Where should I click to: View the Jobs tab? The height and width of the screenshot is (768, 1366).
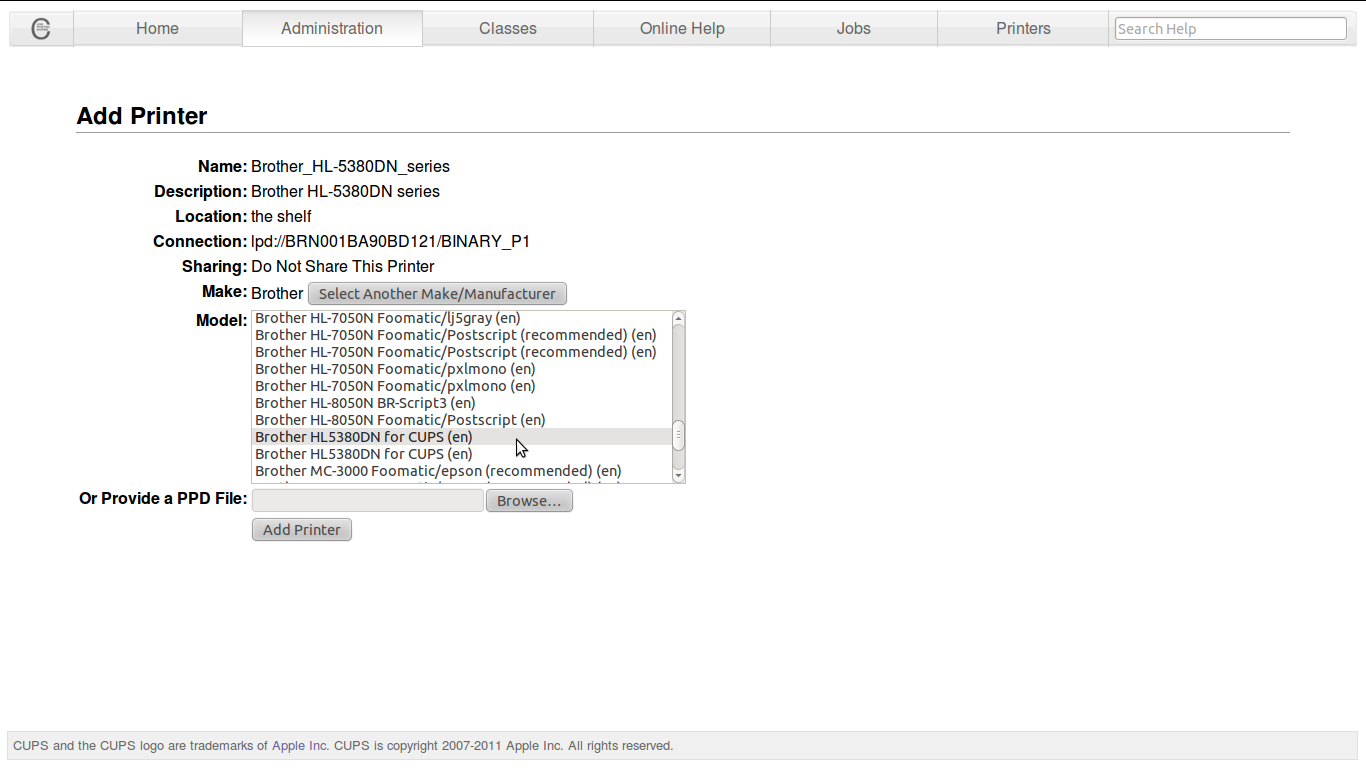tap(853, 29)
